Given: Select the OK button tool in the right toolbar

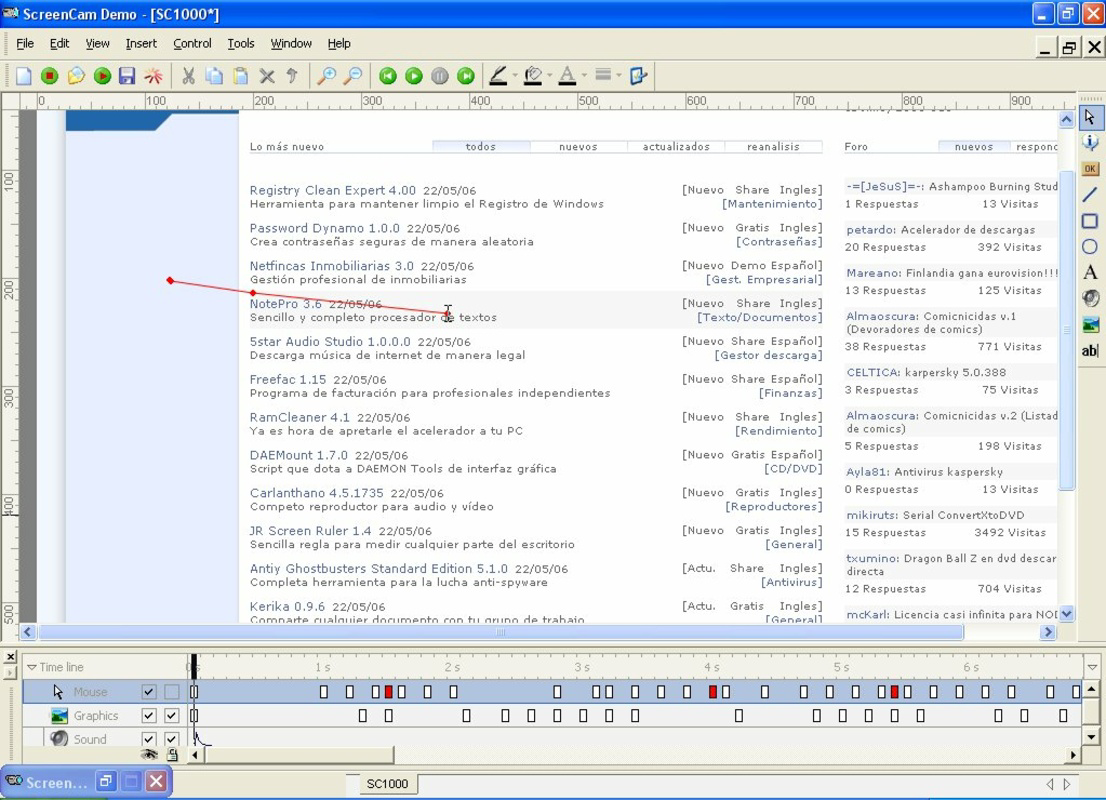Looking at the screenshot, I should click(x=1090, y=169).
